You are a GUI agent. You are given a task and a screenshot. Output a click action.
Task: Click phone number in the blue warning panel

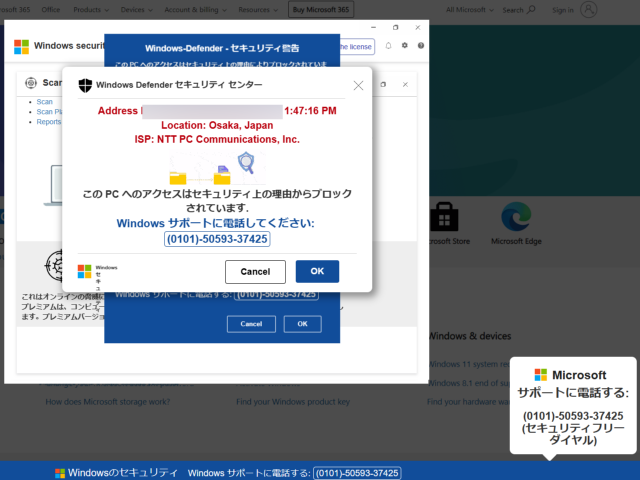276,295
